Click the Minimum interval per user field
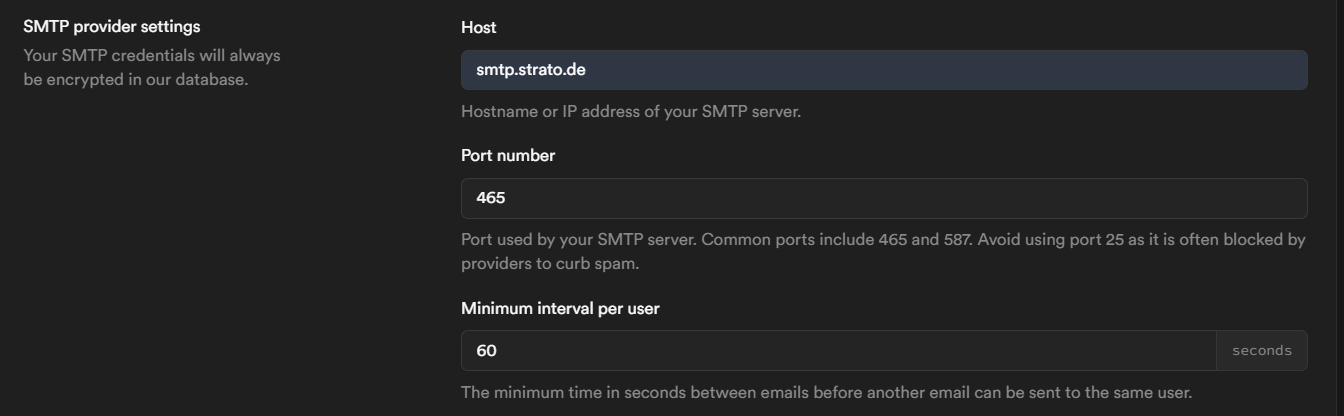1344x416 pixels. [x=838, y=350]
